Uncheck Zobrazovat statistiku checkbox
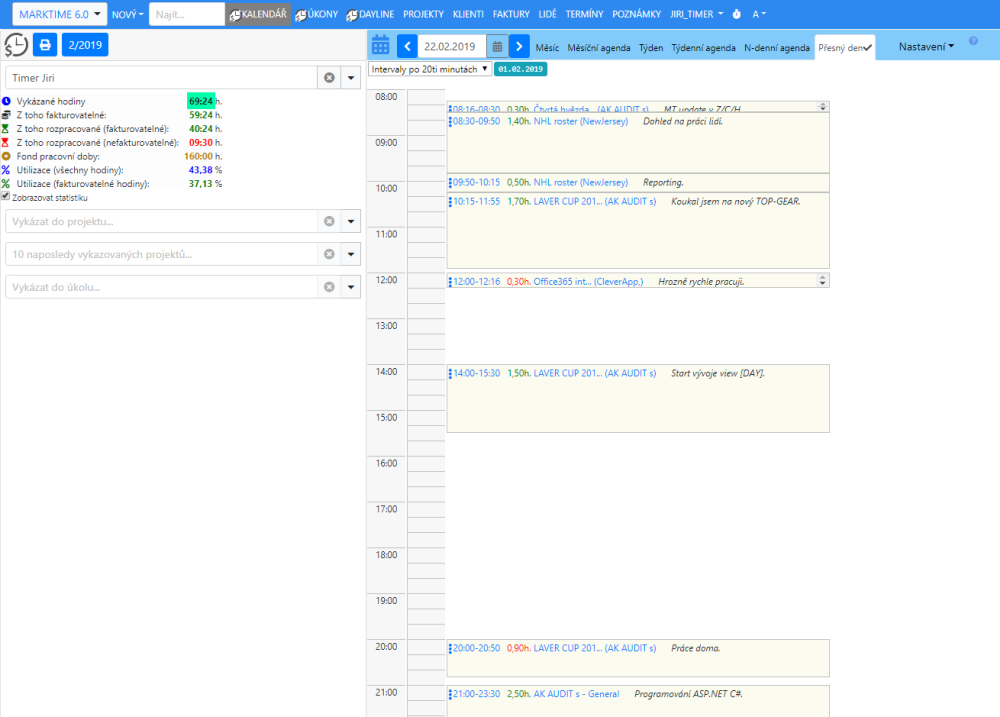 coord(6,197)
